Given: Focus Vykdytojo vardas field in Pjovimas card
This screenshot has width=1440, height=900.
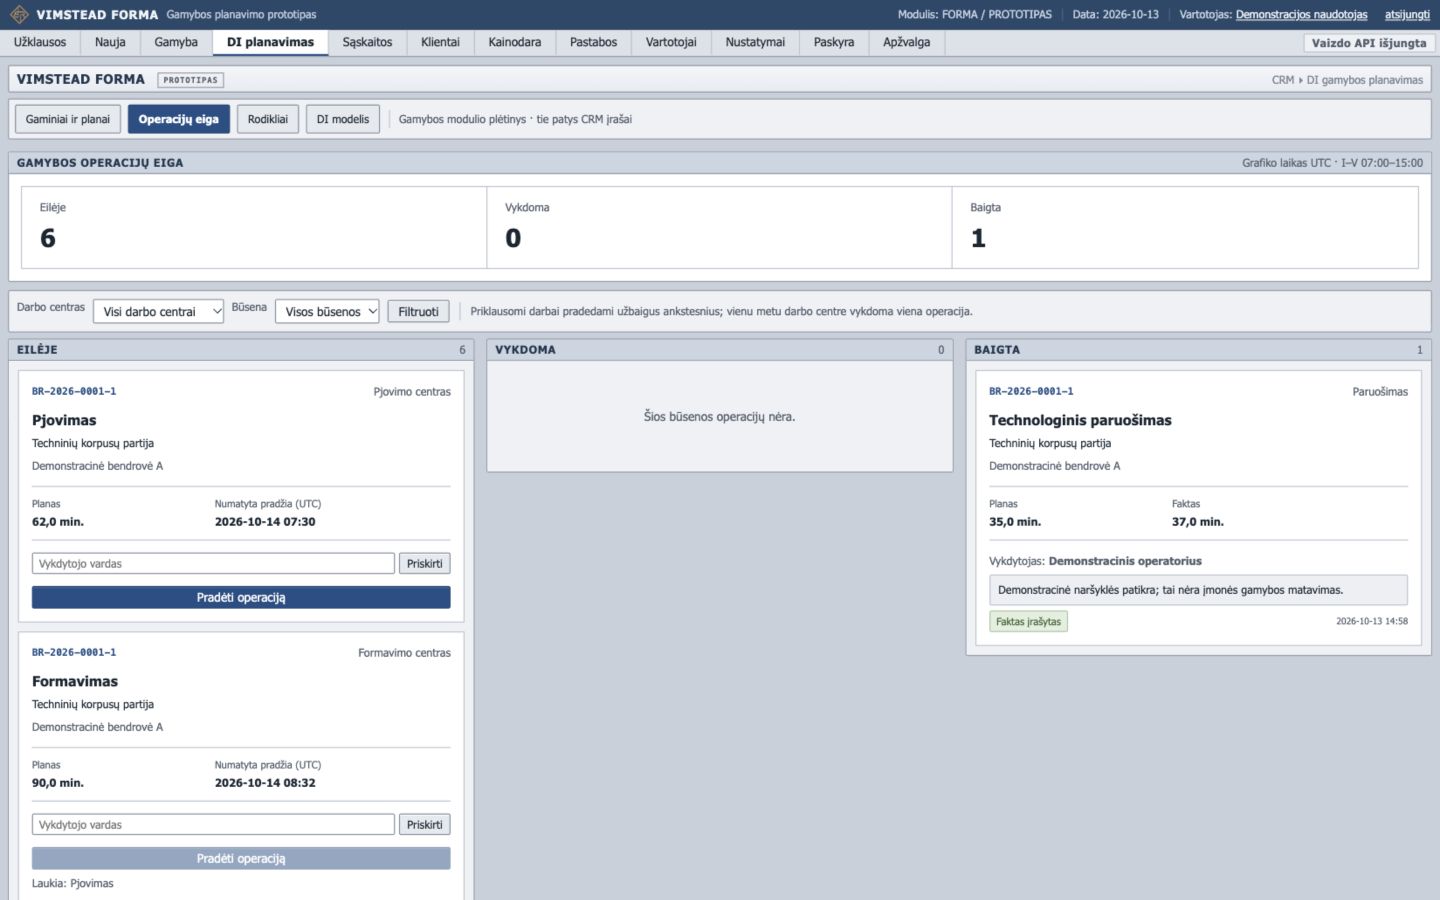Looking at the screenshot, I should 213,564.
